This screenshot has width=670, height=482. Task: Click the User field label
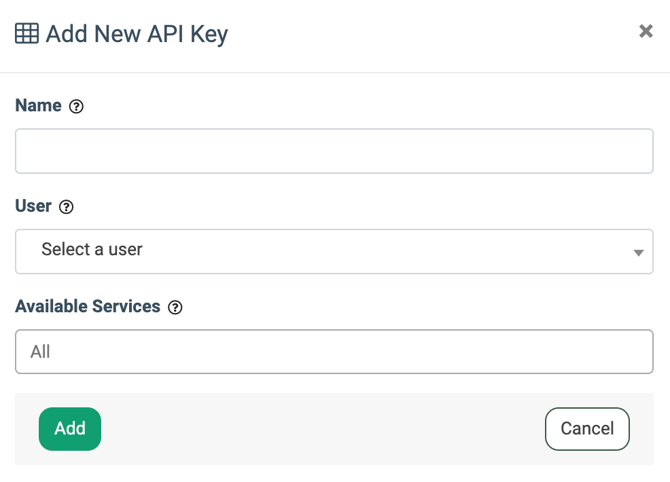[33, 206]
